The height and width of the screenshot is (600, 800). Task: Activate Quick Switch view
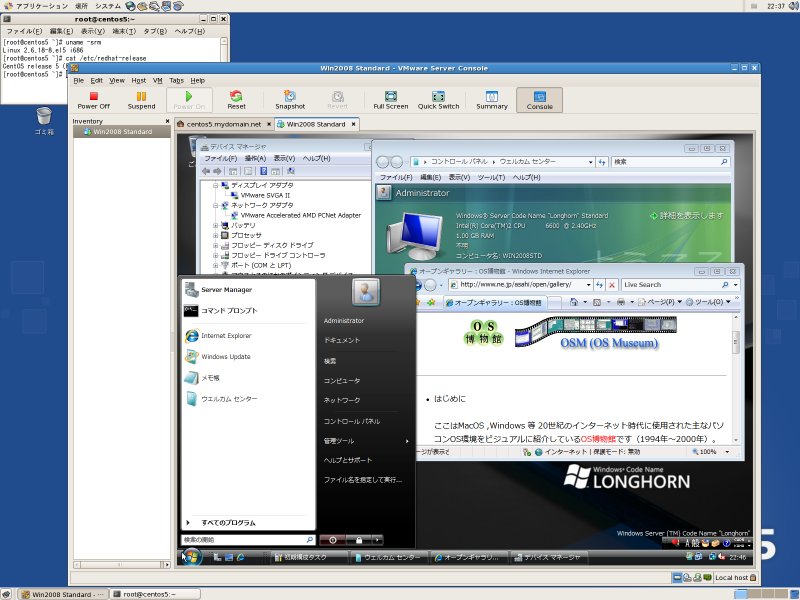coord(438,100)
